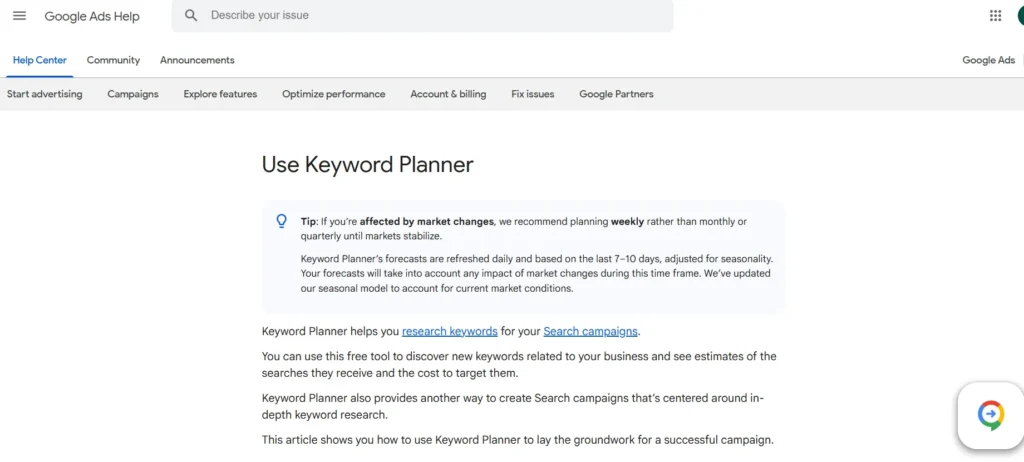Click the lightbulb tip icon
This screenshot has width=1024, height=462.
tap(281, 222)
